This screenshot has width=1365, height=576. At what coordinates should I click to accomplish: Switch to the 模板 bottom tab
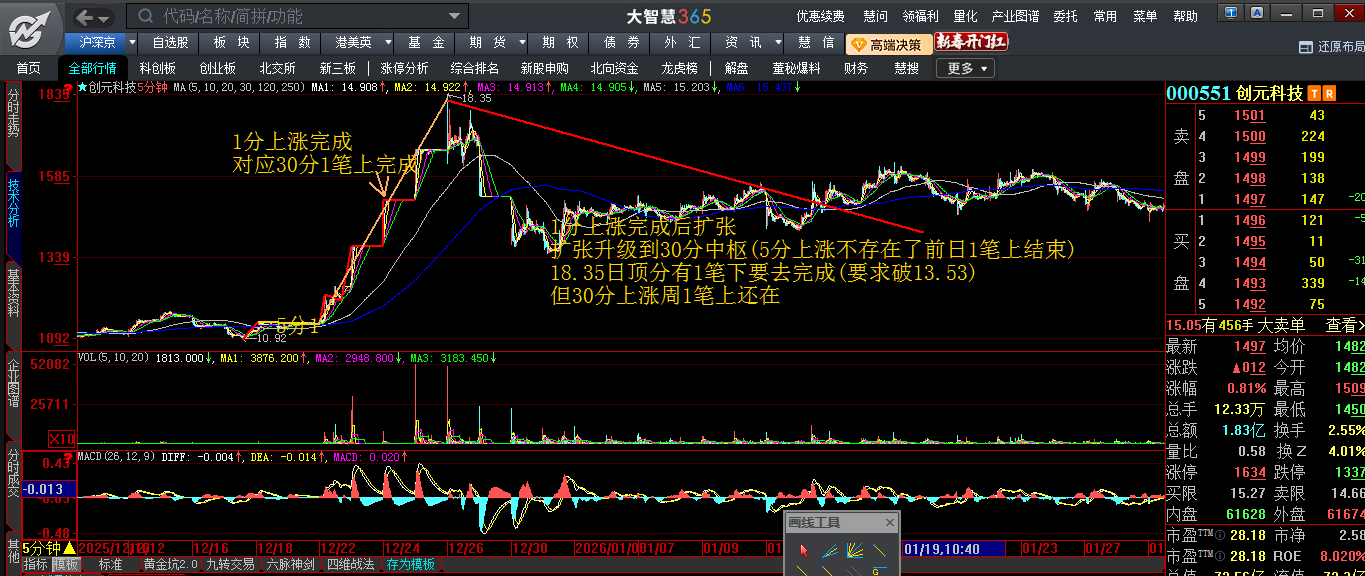point(66,565)
